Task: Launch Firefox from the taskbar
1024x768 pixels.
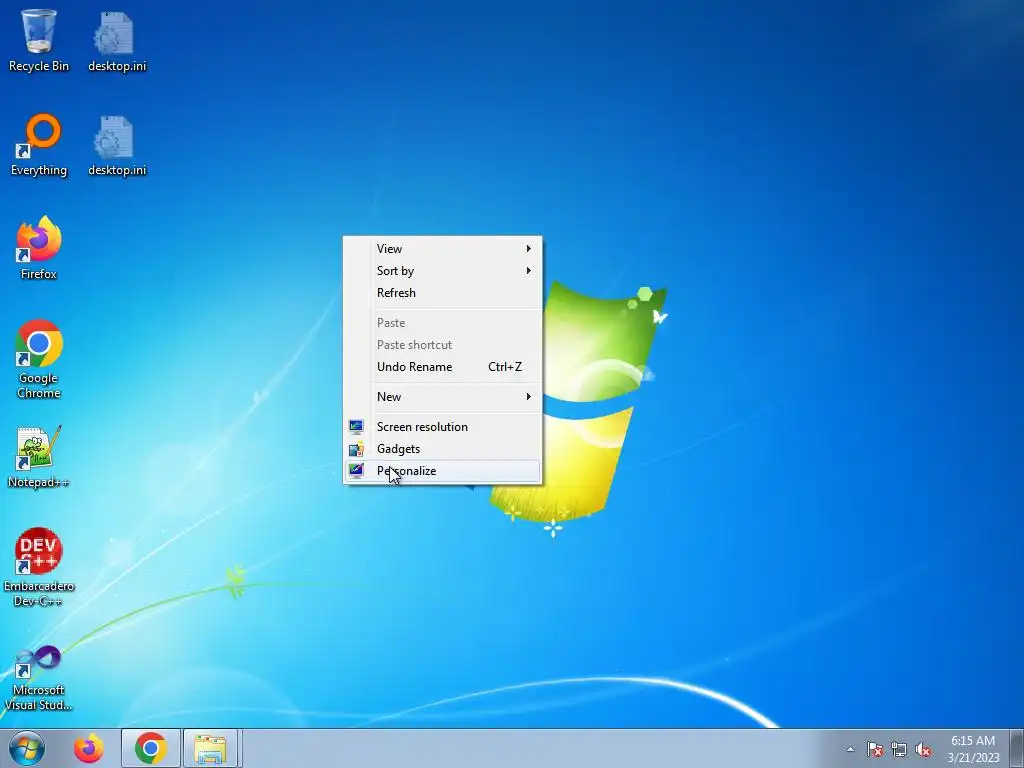Action: [x=89, y=748]
